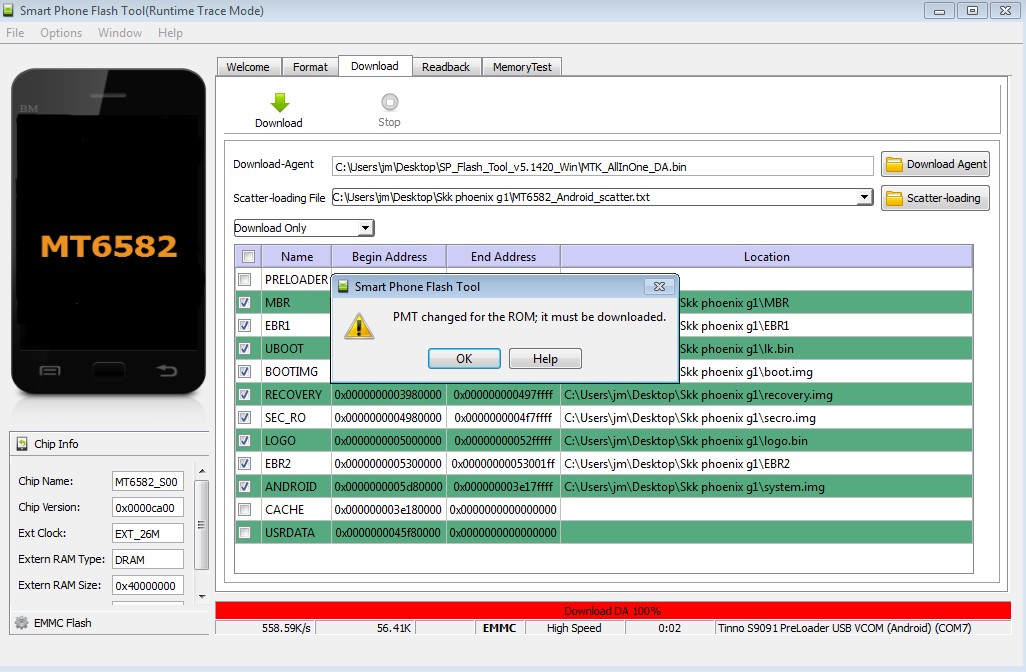Click the Location column header
The height and width of the screenshot is (672, 1026).
coord(766,256)
